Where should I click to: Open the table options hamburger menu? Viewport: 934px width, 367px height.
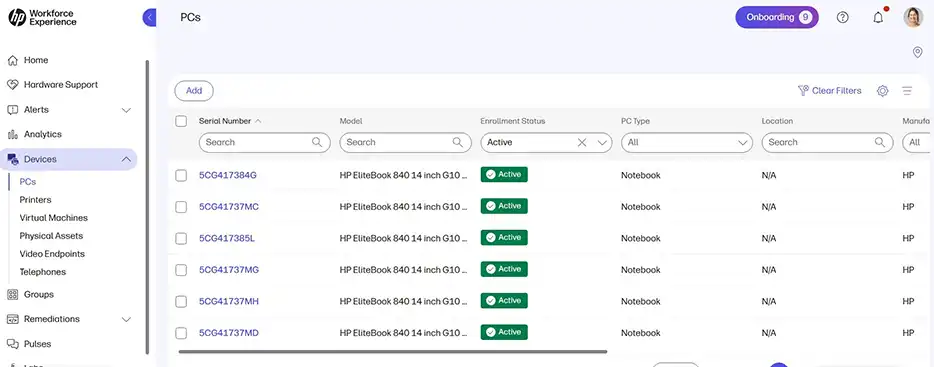pyautogui.click(x=907, y=91)
